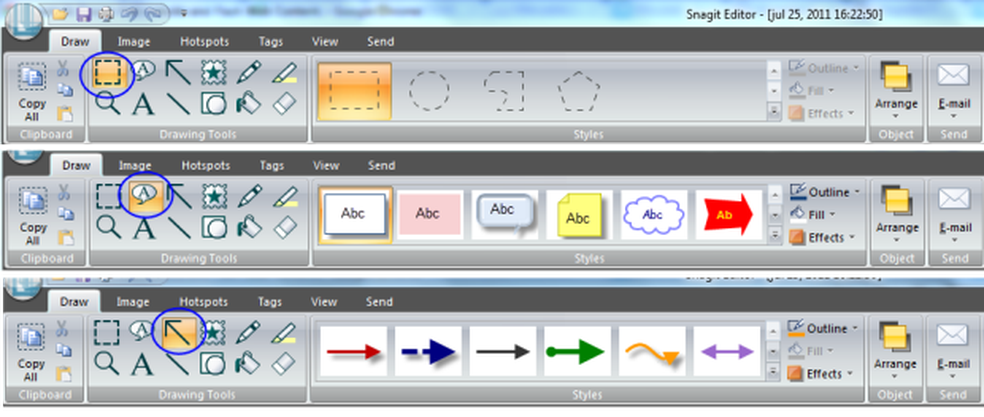Click Print icon in quick access toolbar
The height and width of the screenshot is (417, 984).
pos(107,13)
